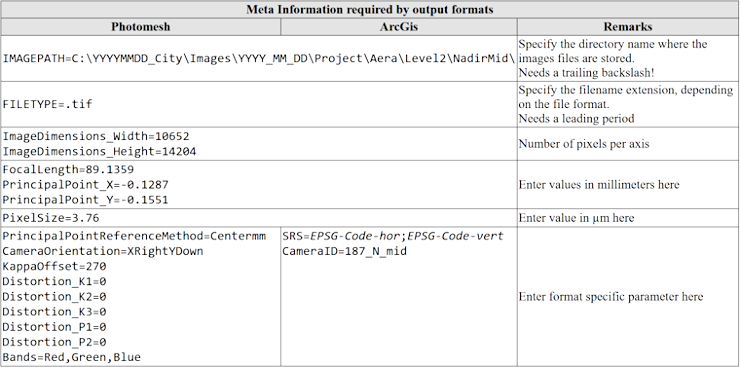740x367 pixels.
Task: Click the SRS EPSG-Code entry
Action: pyautogui.click(x=393, y=236)
